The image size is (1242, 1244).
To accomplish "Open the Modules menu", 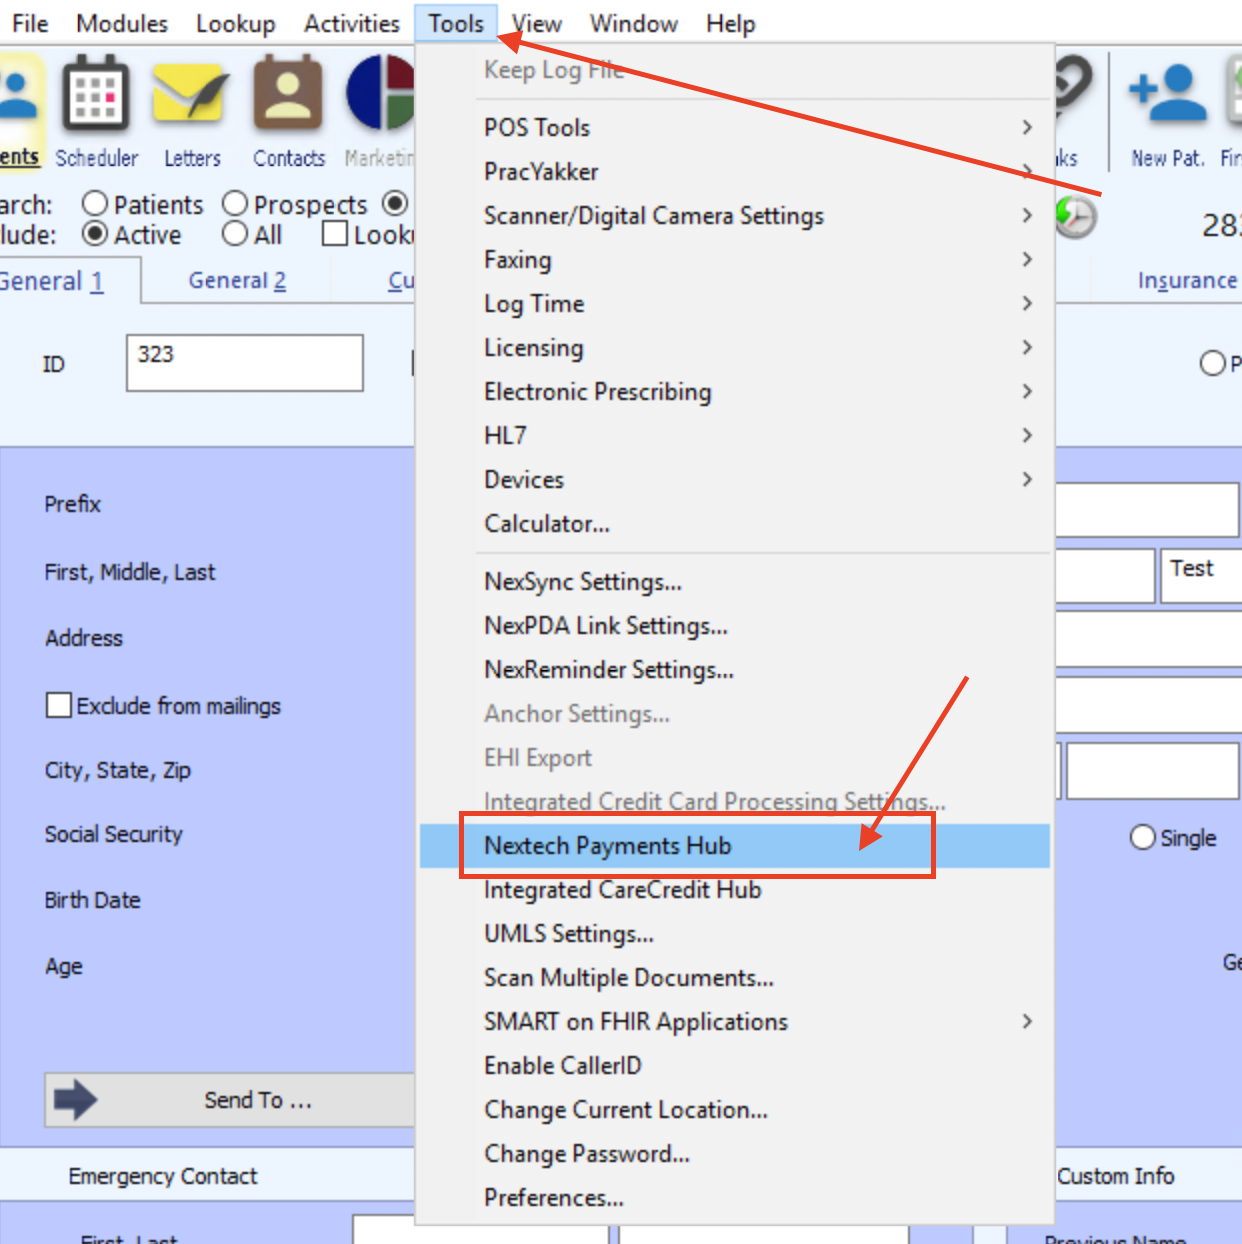I will coord(122,23).
